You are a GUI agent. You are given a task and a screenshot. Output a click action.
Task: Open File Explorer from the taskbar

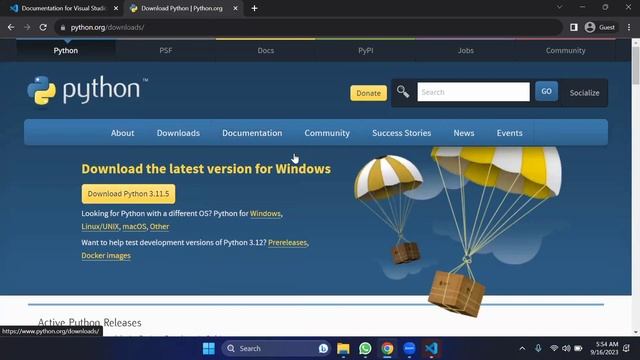click(343, 349)
